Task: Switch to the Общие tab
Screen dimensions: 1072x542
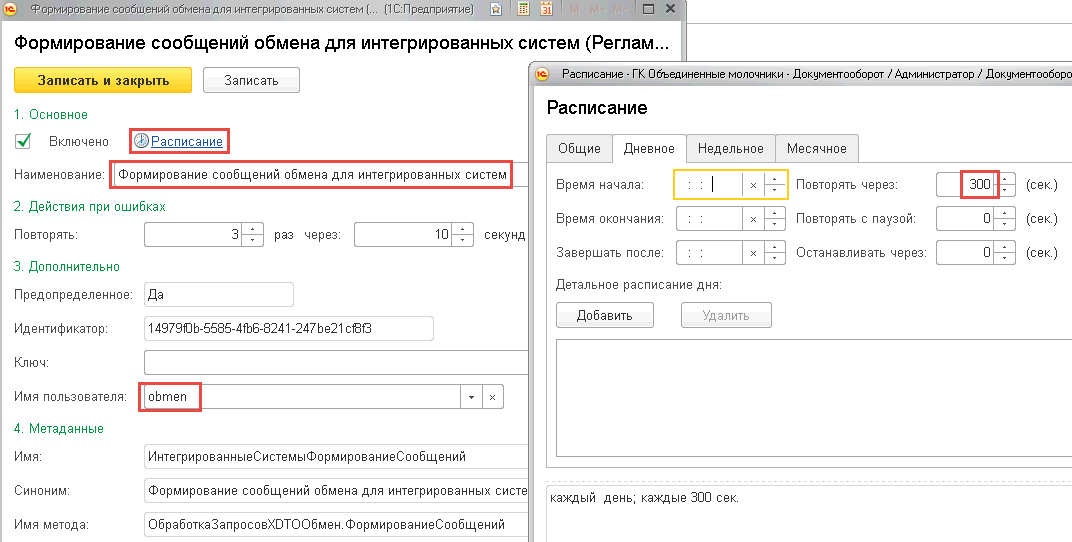Action: point(579,148)
